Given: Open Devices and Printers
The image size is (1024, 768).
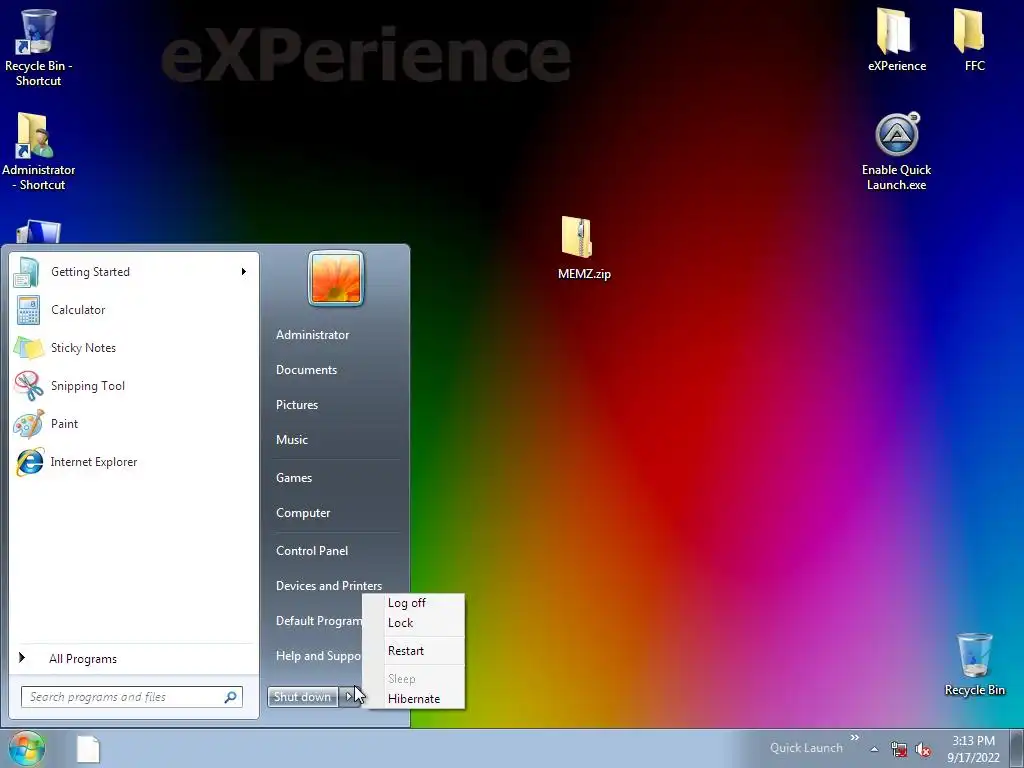Looking at the screenshot, I should pyautogui.click(x=328, y=586).
